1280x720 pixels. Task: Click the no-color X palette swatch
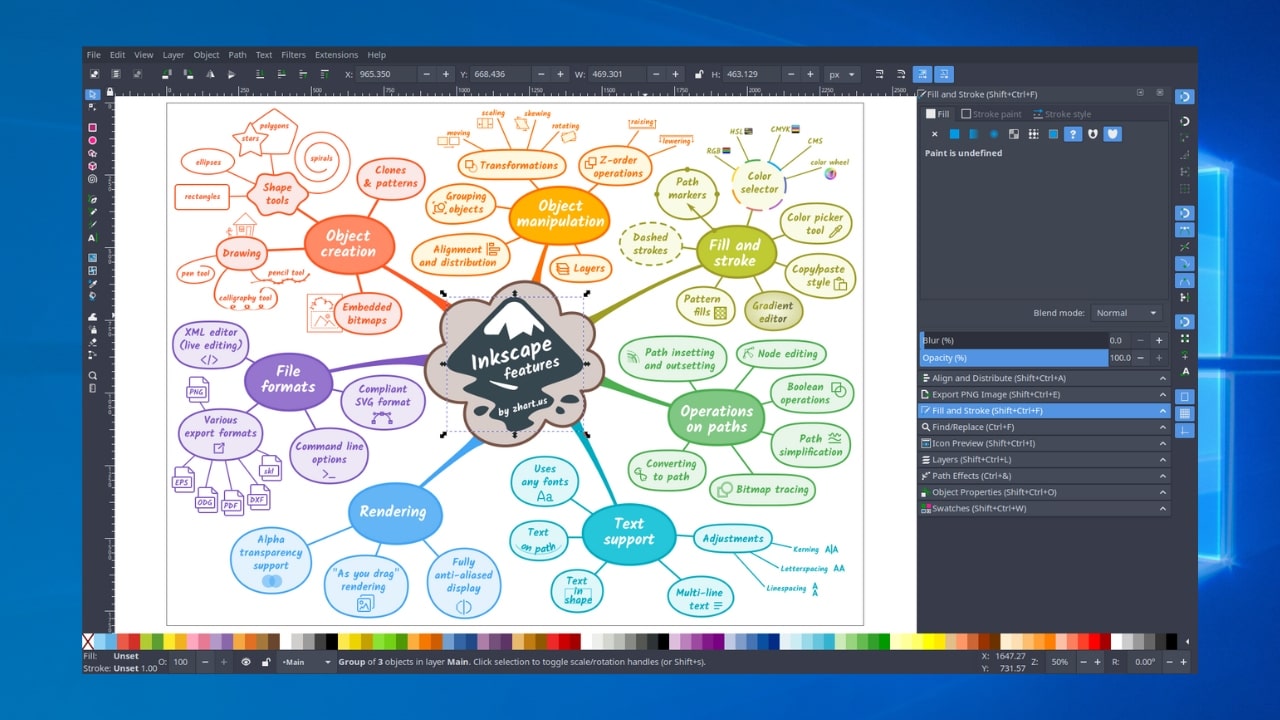[88, 641]
